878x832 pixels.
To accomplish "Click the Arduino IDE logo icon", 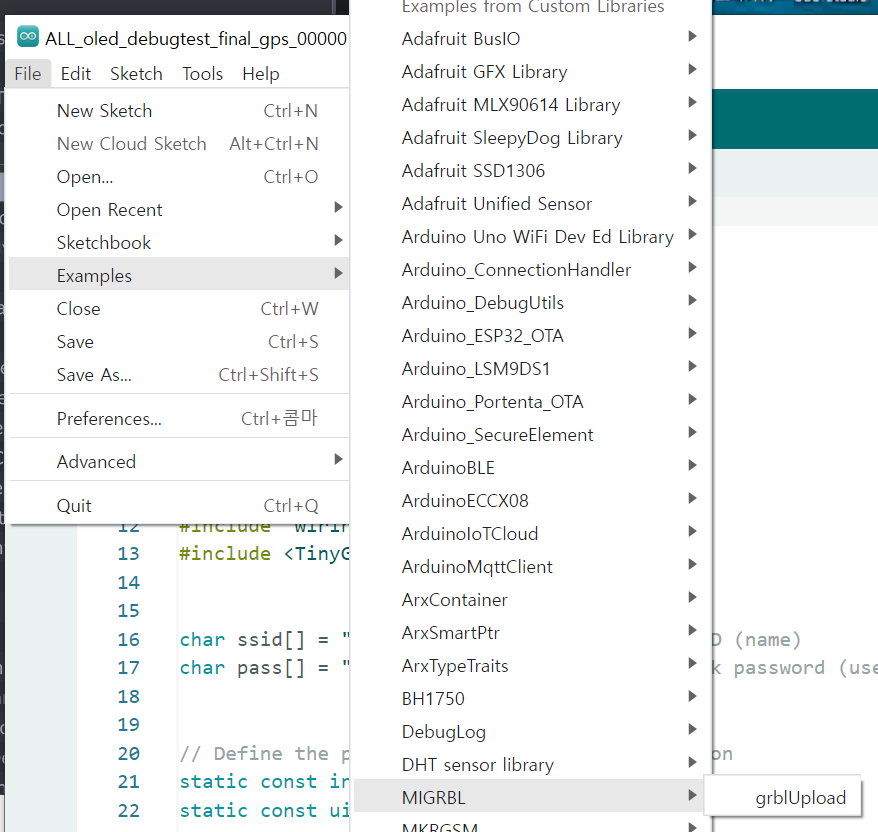I will (27, 37).
